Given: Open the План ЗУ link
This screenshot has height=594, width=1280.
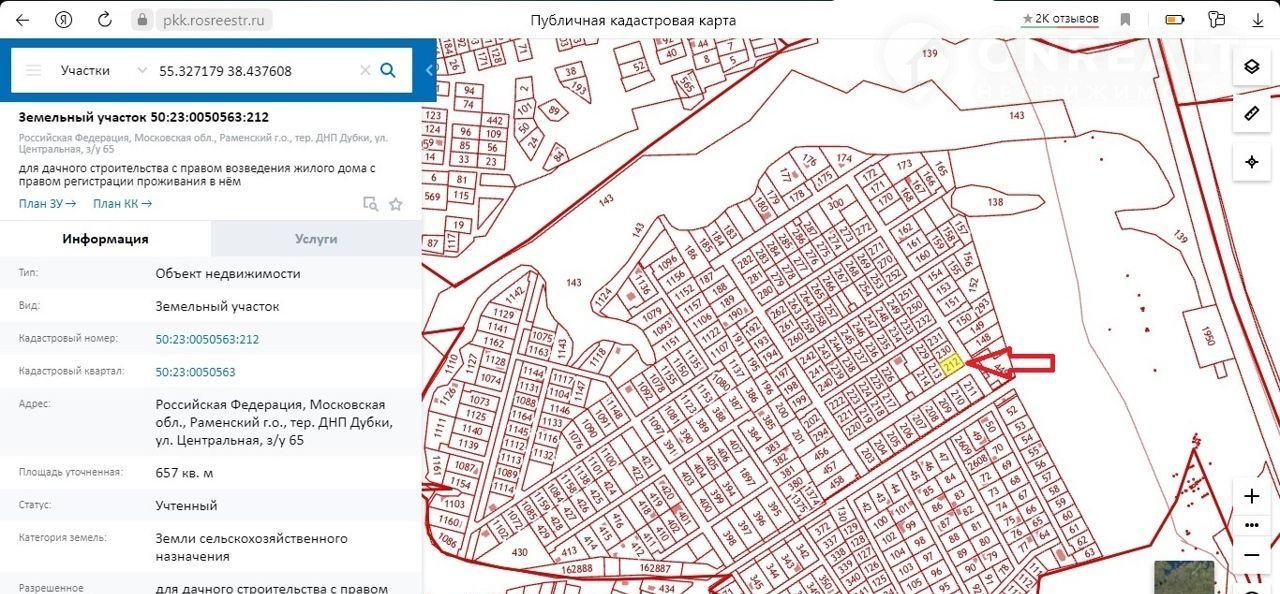Looking at the screenshot, I should coord(47,204).
